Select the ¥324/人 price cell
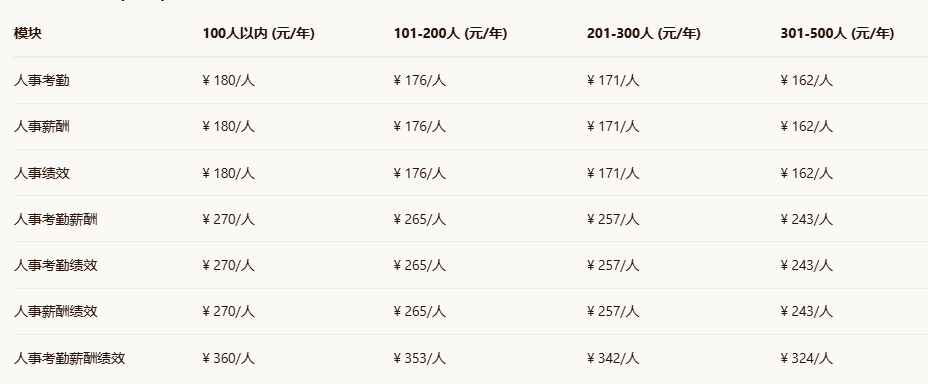Viewport: 928px width, 384px height. coord(807,359)
